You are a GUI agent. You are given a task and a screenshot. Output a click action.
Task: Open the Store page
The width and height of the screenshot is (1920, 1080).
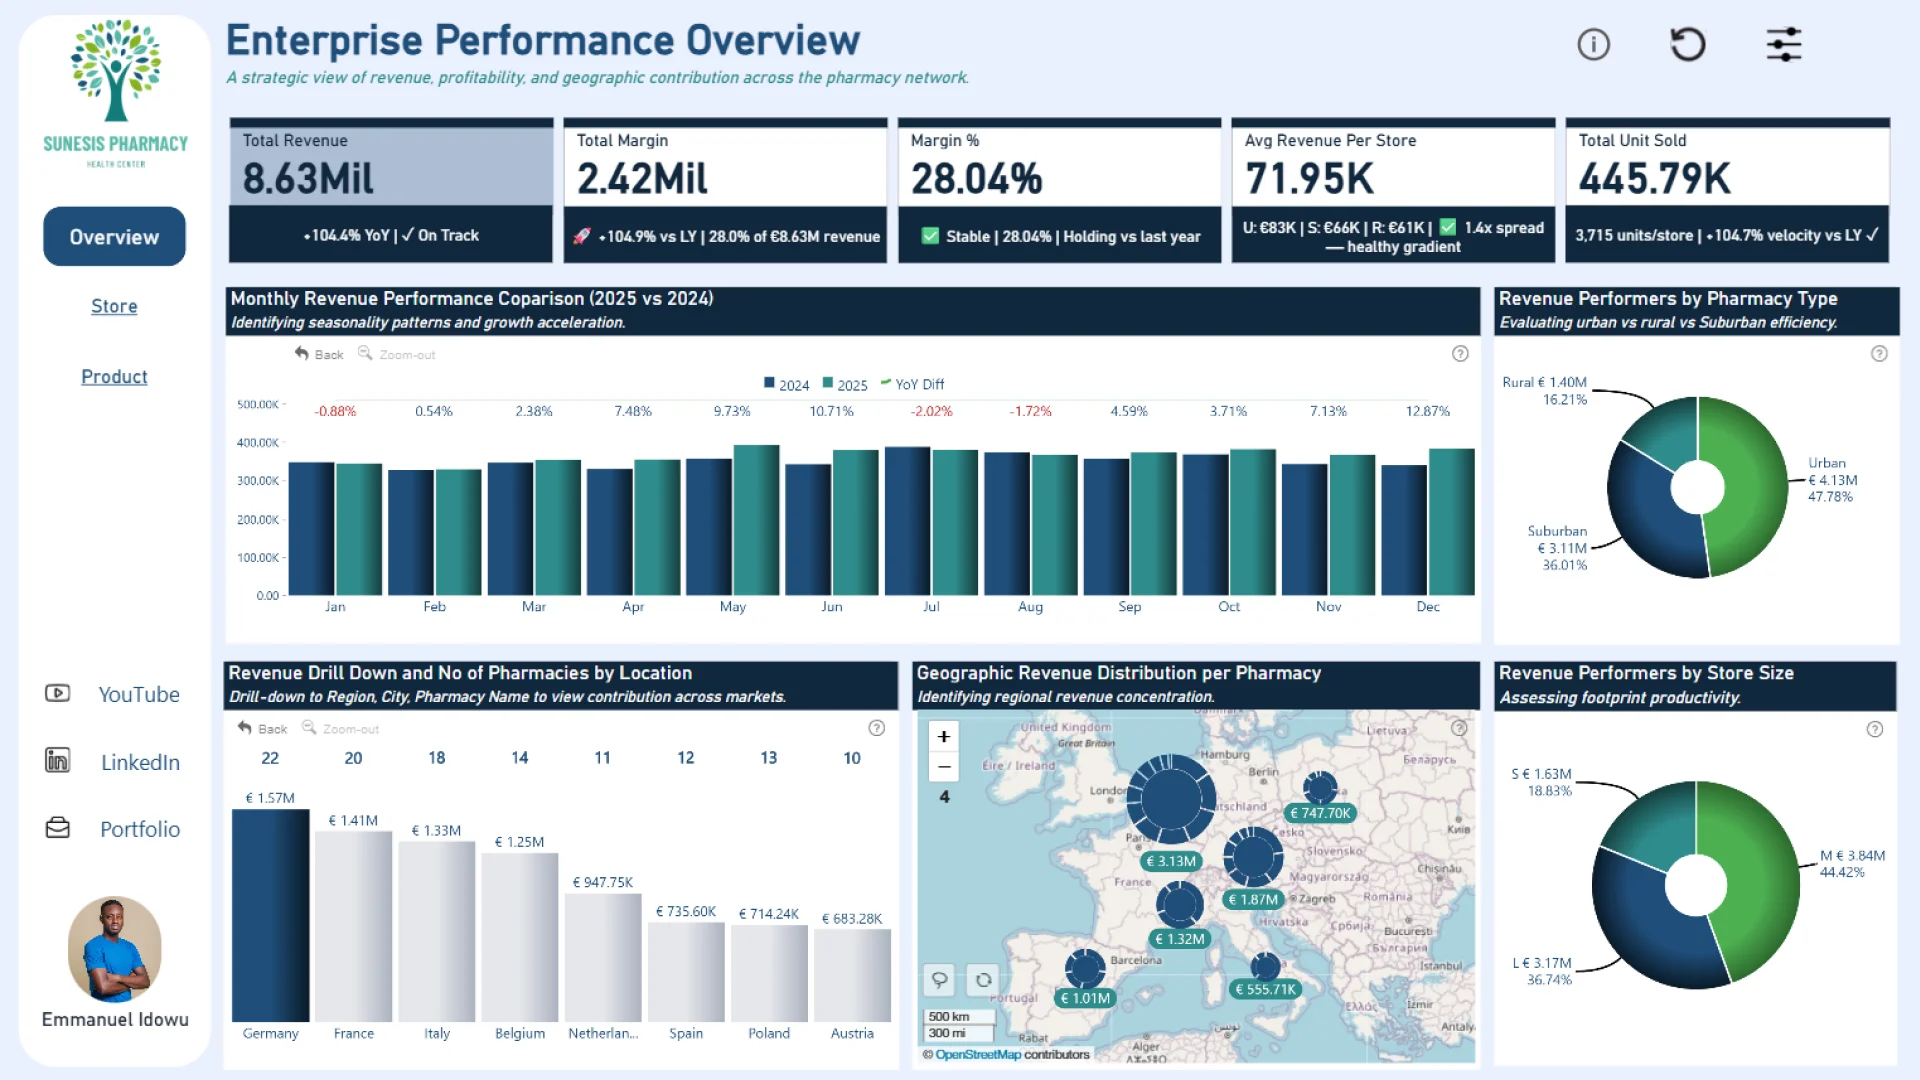[x=114, y=306]
